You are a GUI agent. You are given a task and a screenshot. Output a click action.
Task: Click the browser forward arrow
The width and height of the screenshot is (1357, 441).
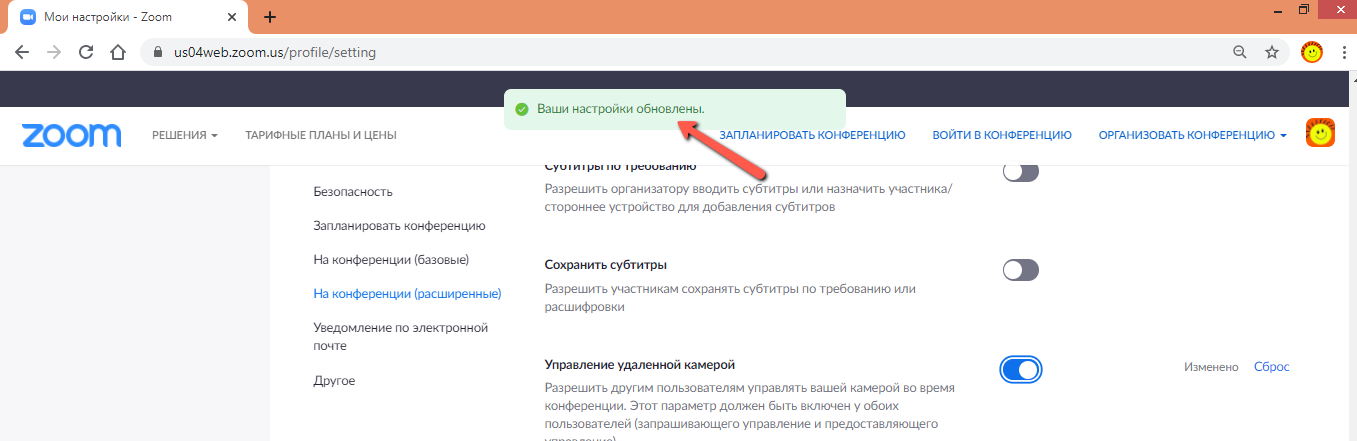pyautogui.click(x=53, y=52)
